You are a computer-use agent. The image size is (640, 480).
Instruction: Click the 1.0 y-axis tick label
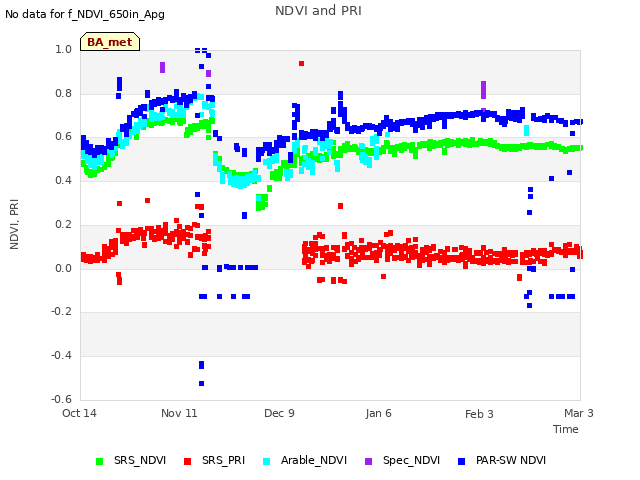point(64,49)
